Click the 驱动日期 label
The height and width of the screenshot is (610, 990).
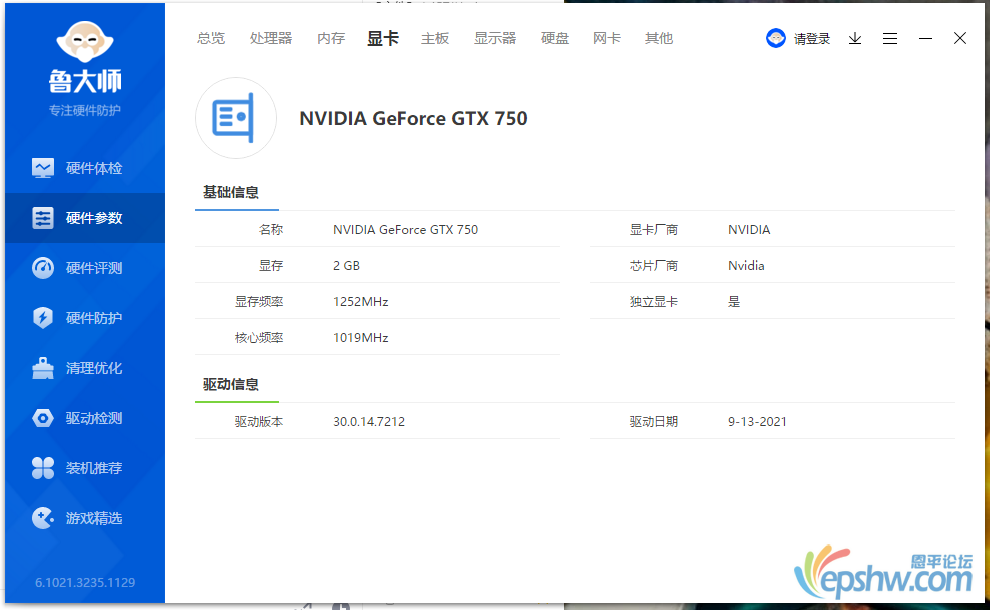pos(653,422)
